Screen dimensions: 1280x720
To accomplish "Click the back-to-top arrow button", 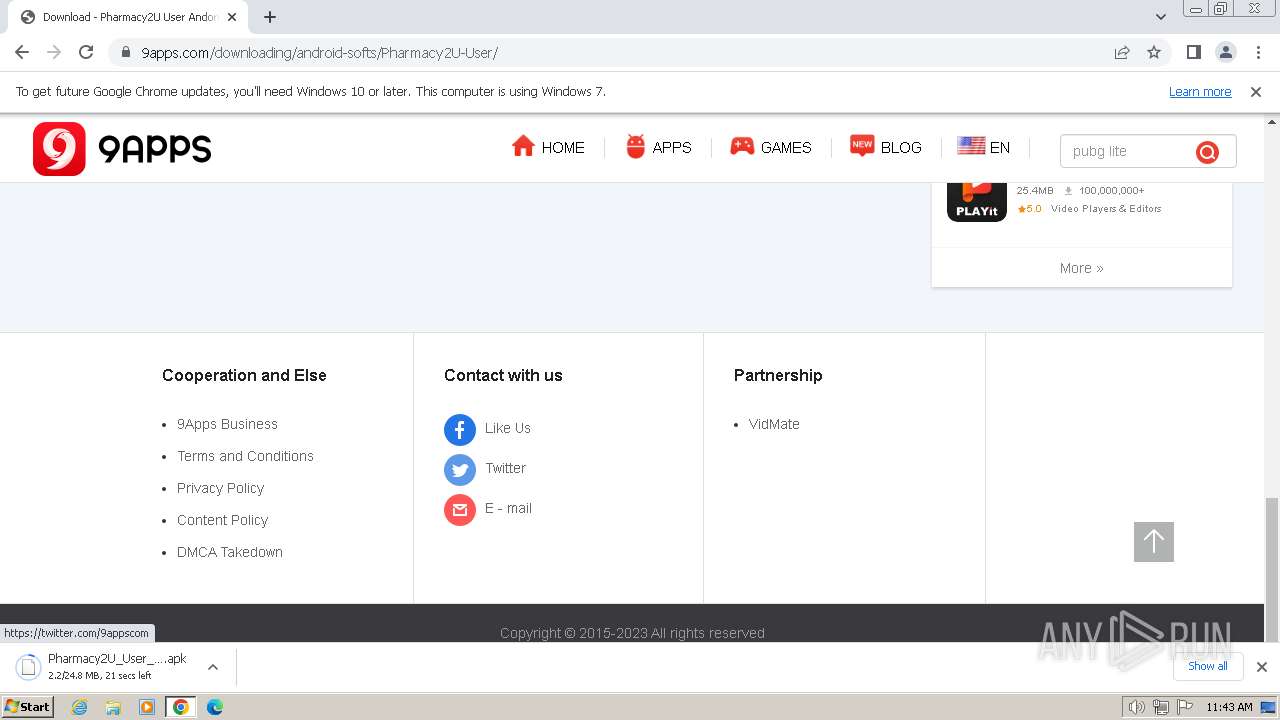I will tap(1154, 542).
